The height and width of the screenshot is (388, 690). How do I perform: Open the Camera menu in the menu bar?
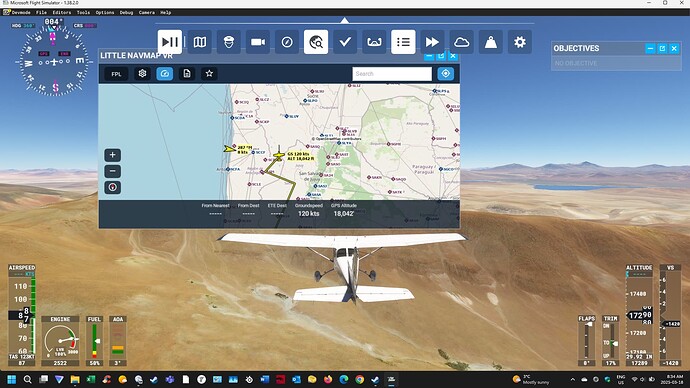[147, 12]
